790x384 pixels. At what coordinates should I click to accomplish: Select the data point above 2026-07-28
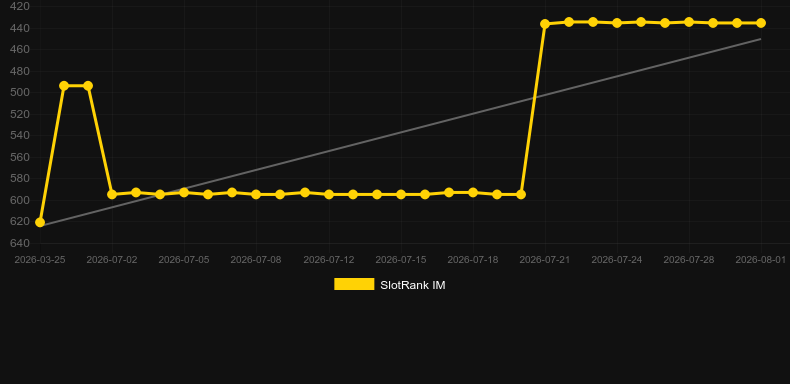pyautogui.click(x=689, y=22)
